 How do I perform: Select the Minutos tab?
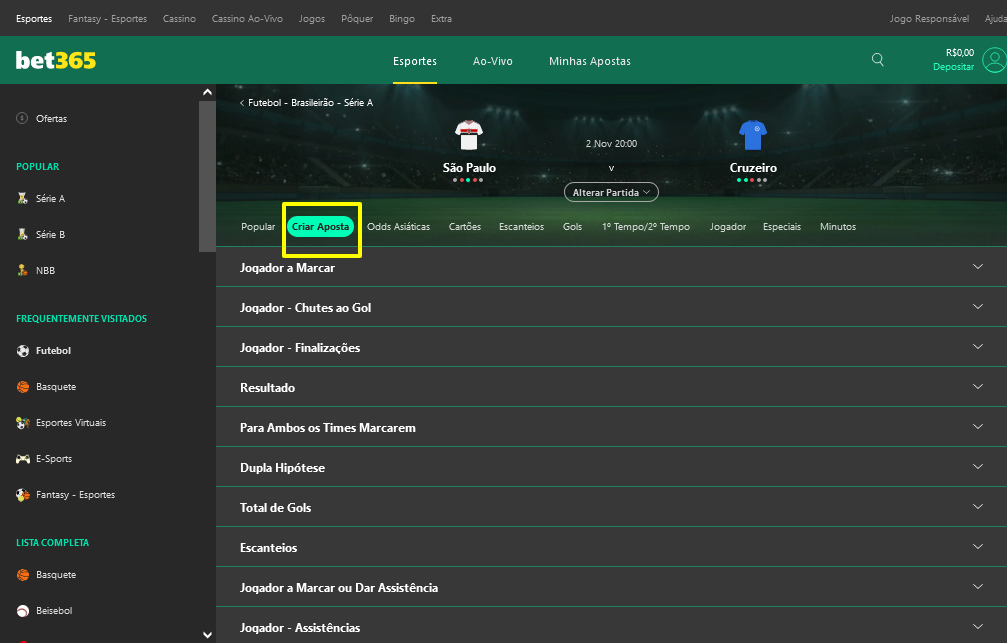837,227
